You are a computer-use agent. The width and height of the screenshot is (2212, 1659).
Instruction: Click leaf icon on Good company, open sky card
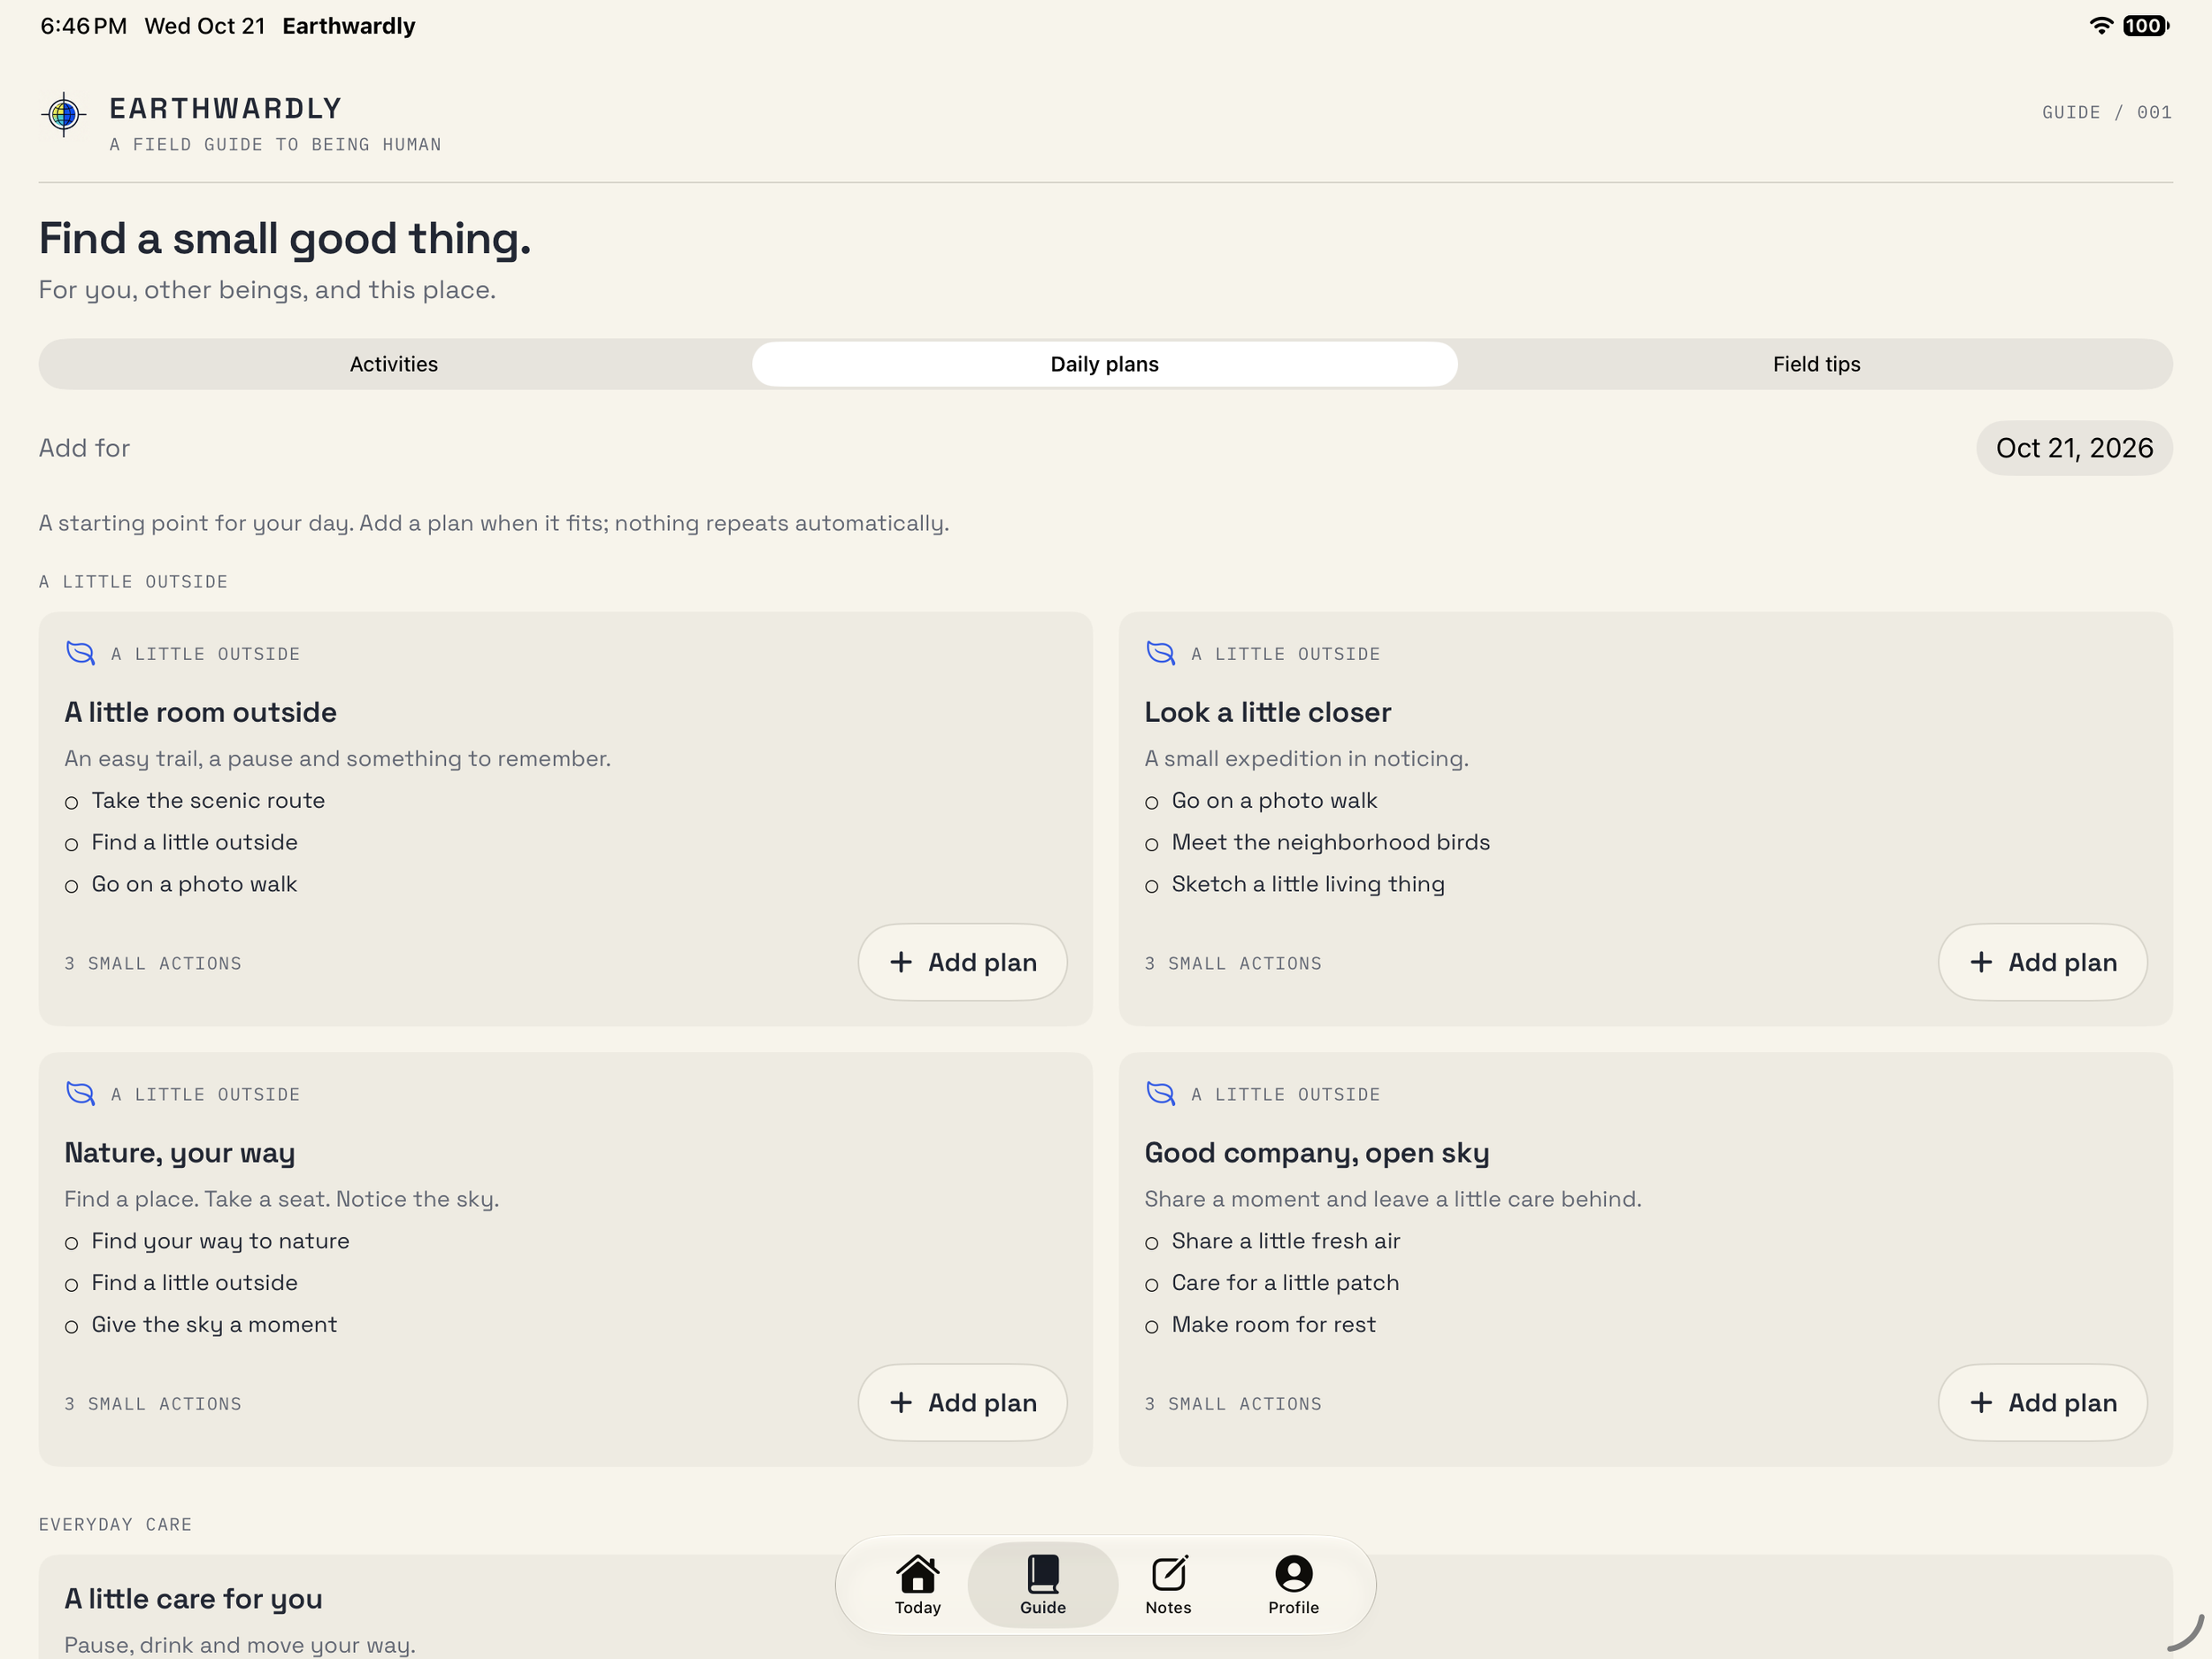[x=1160, y=1093]
